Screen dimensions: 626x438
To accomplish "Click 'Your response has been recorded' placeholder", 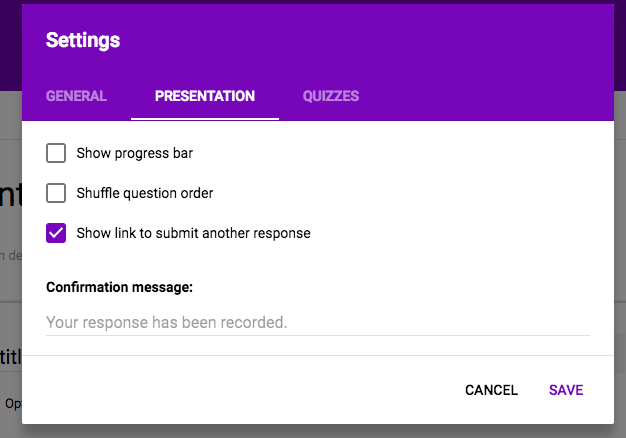I will [167, 322].
